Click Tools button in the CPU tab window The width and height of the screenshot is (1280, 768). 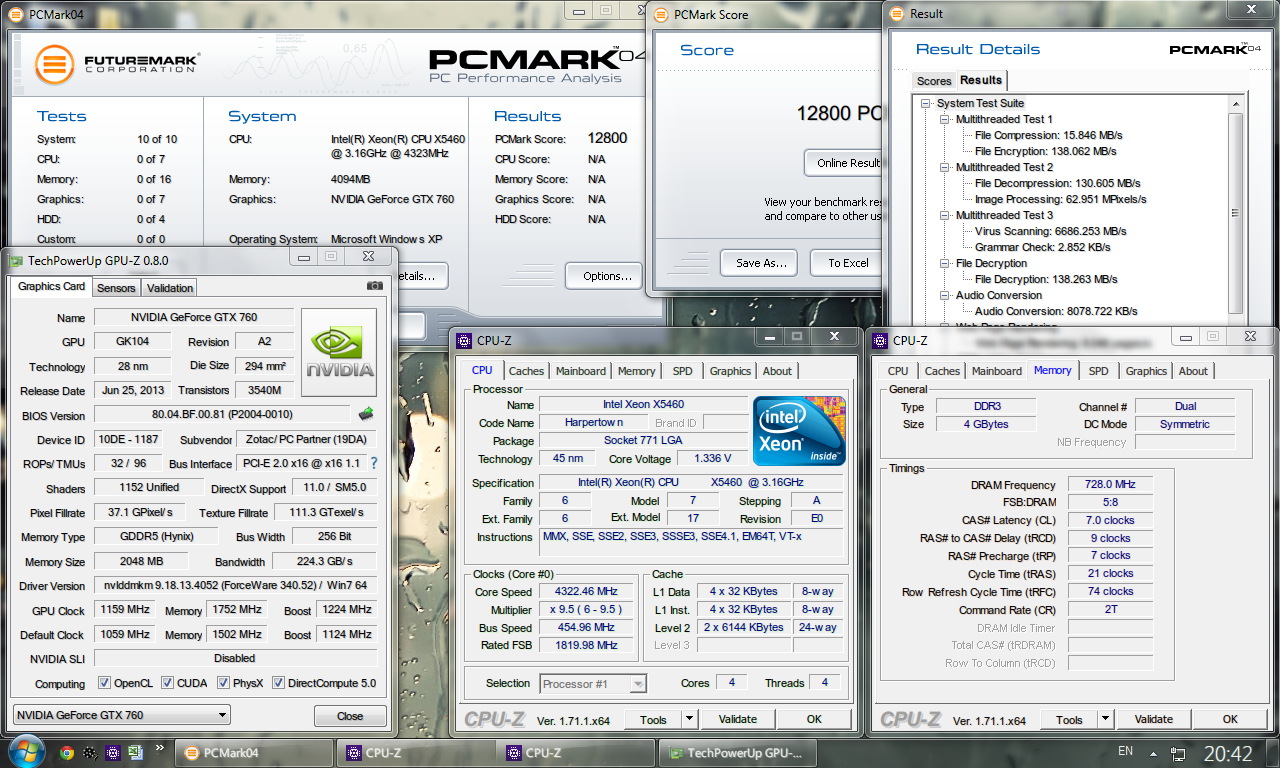[653, 719]
